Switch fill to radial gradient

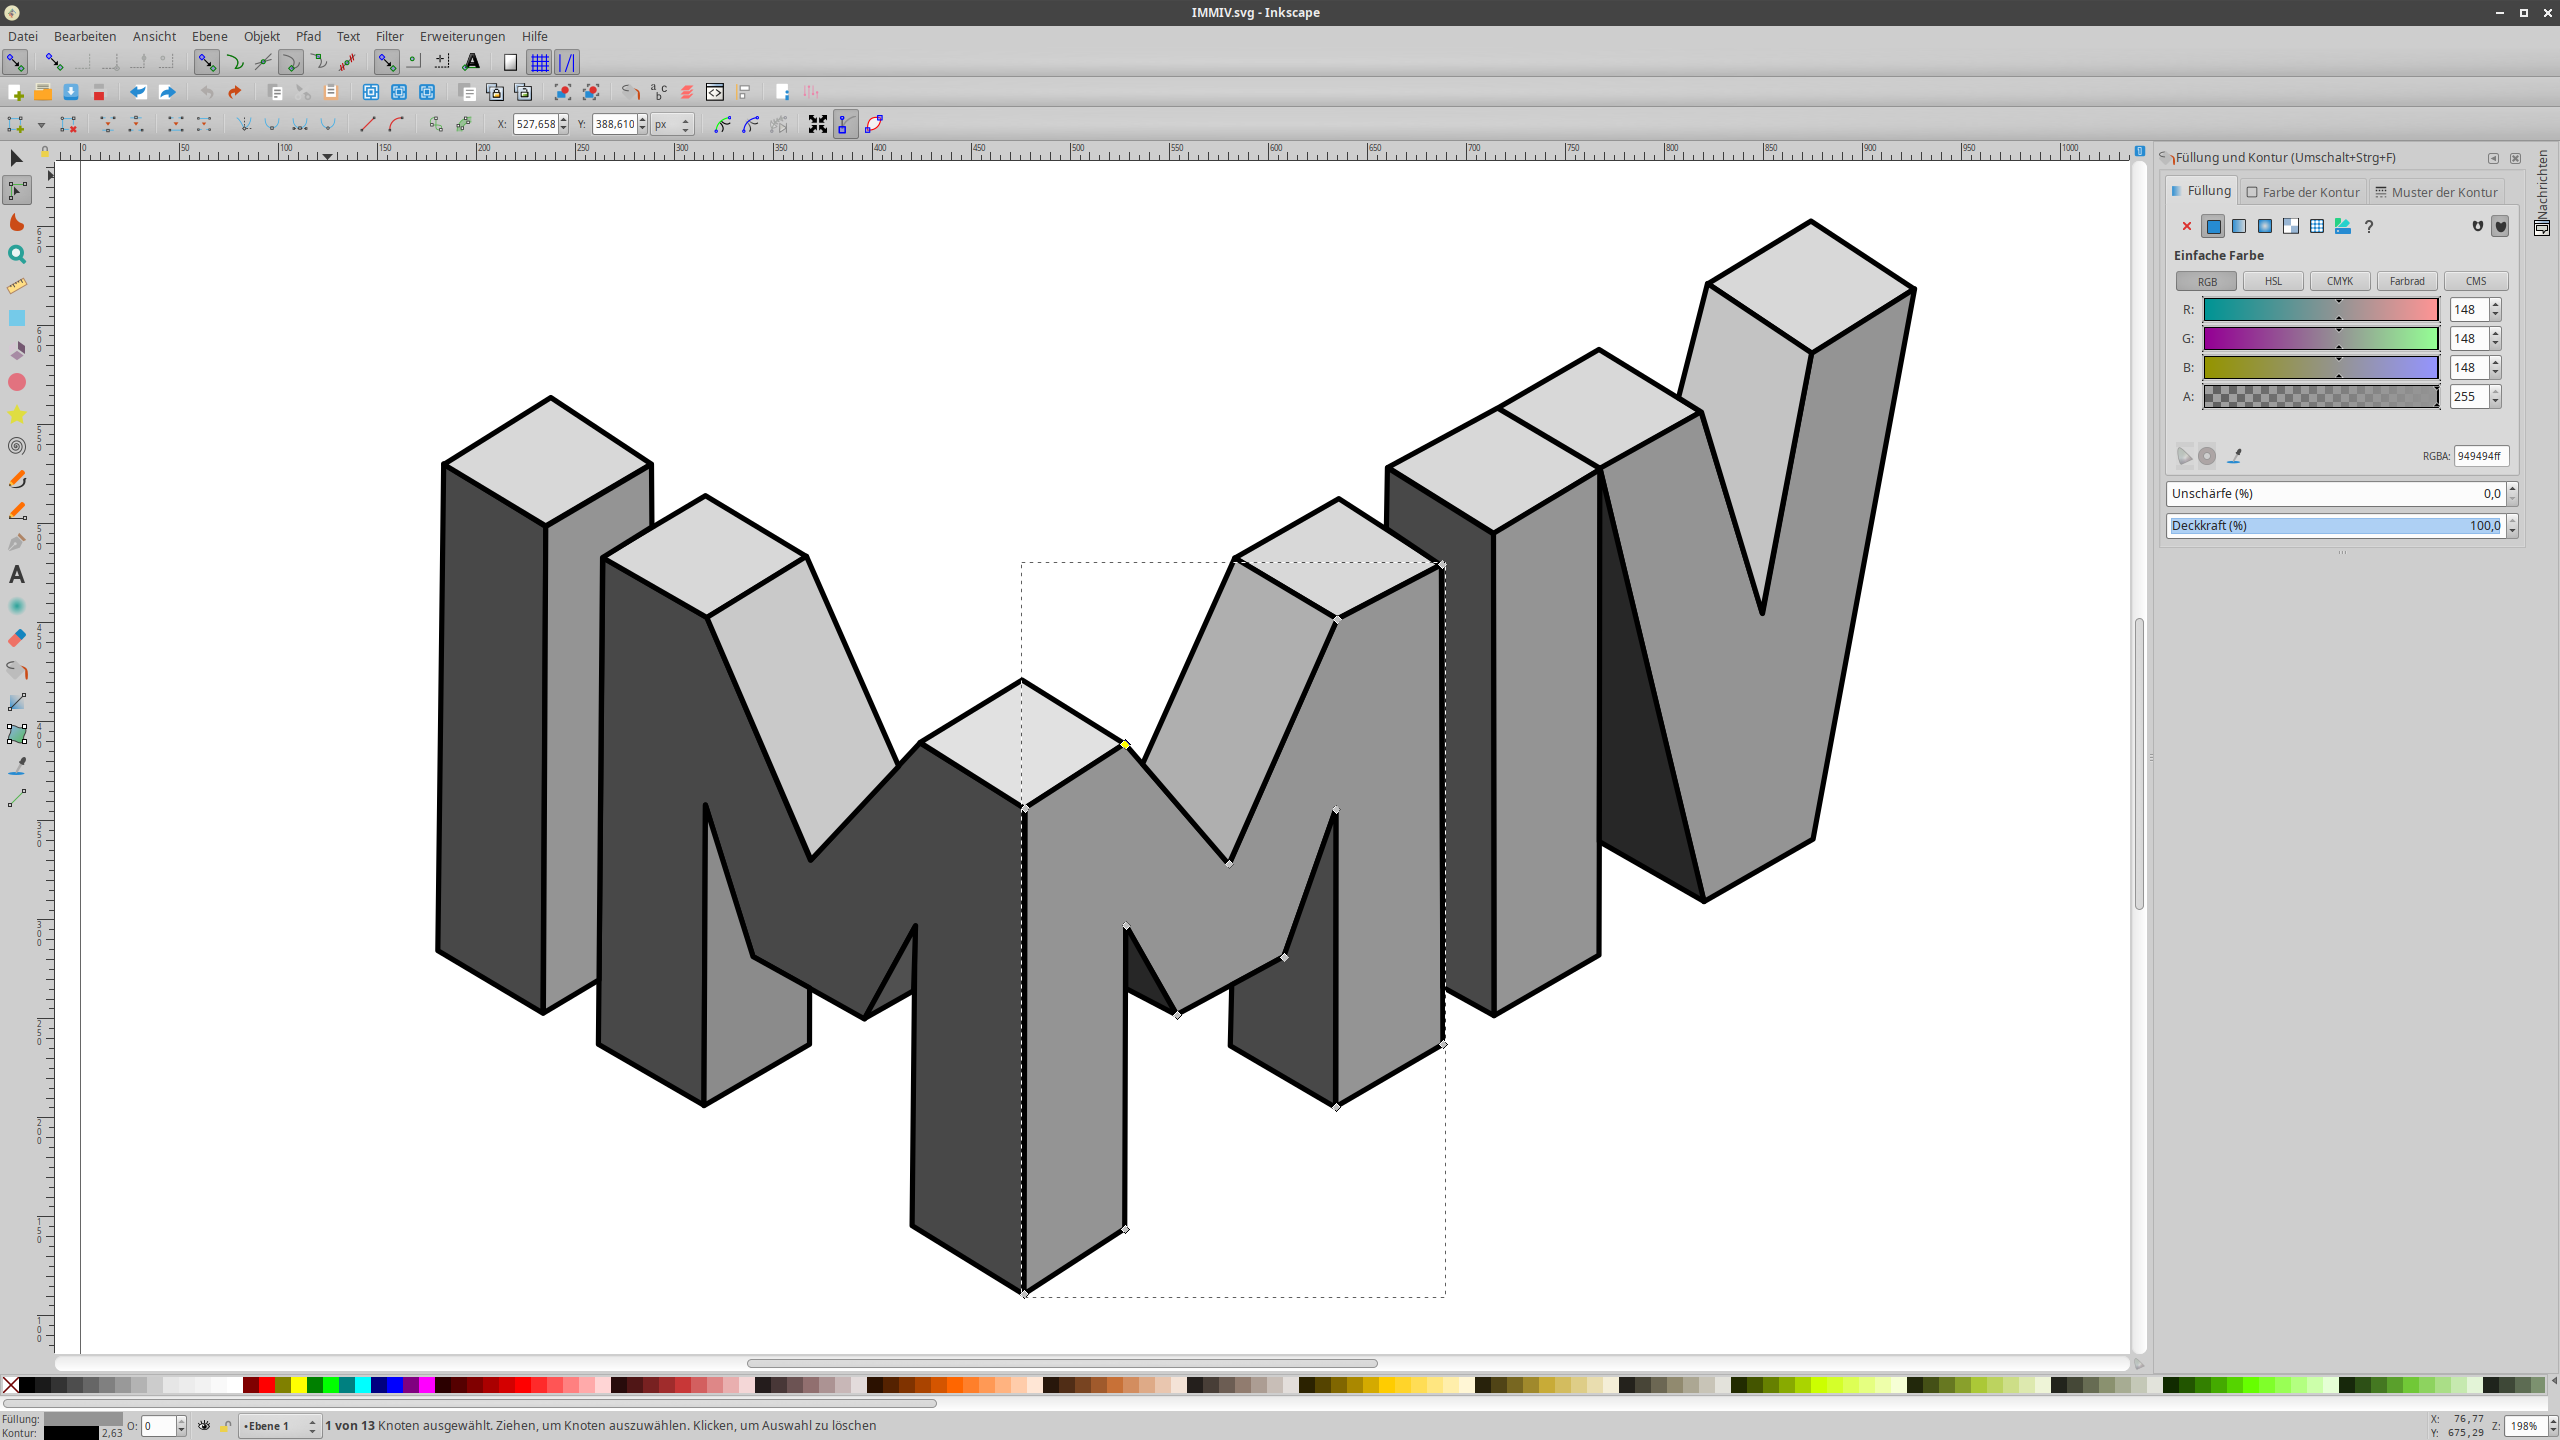(2263, 227)
